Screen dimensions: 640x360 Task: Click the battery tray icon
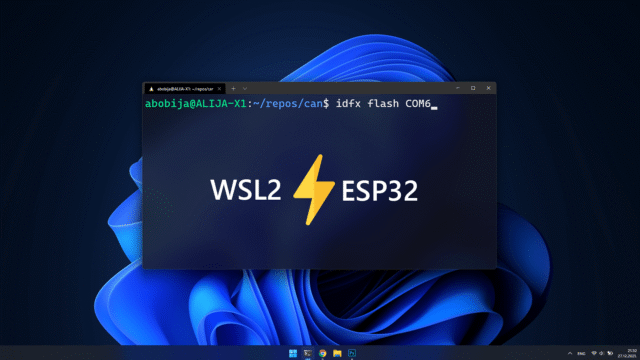pyautogui.click(x=610, y=353)
